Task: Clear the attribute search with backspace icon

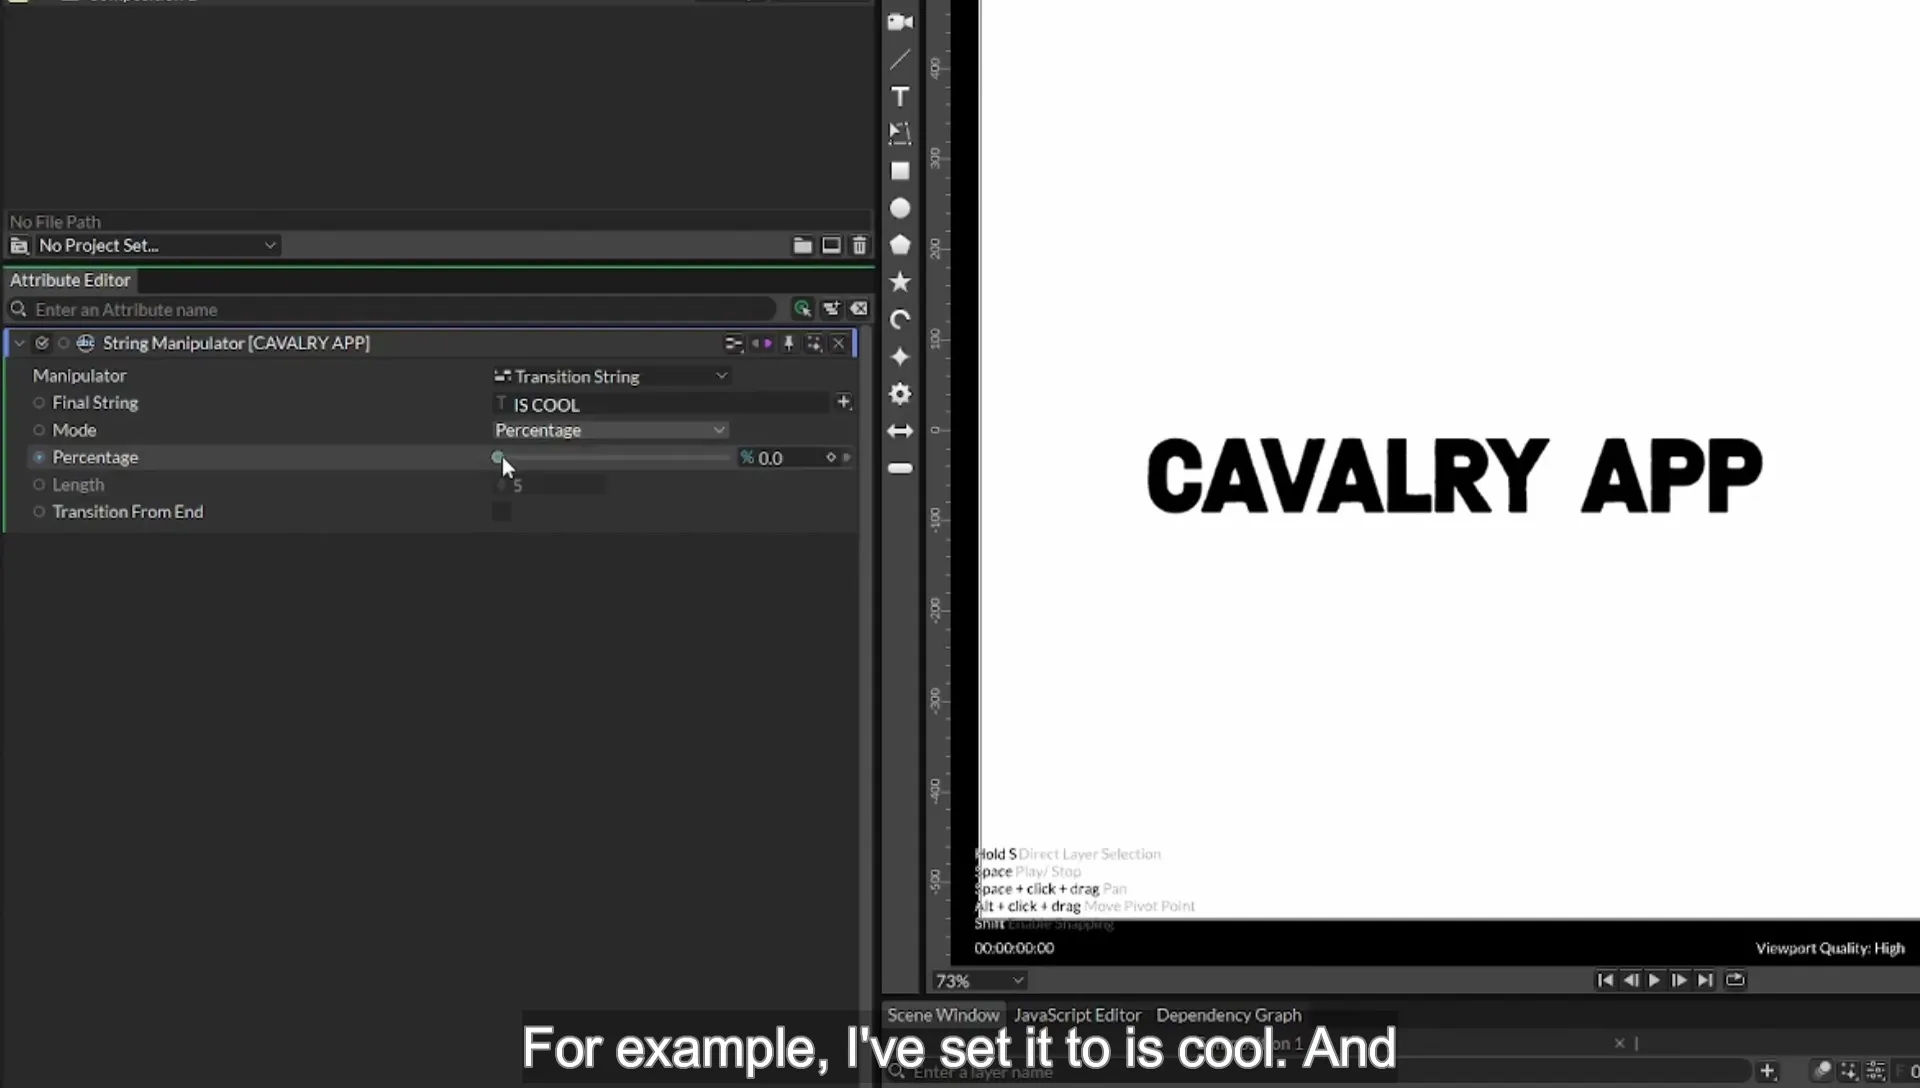Action: click(x=859, y=309)
